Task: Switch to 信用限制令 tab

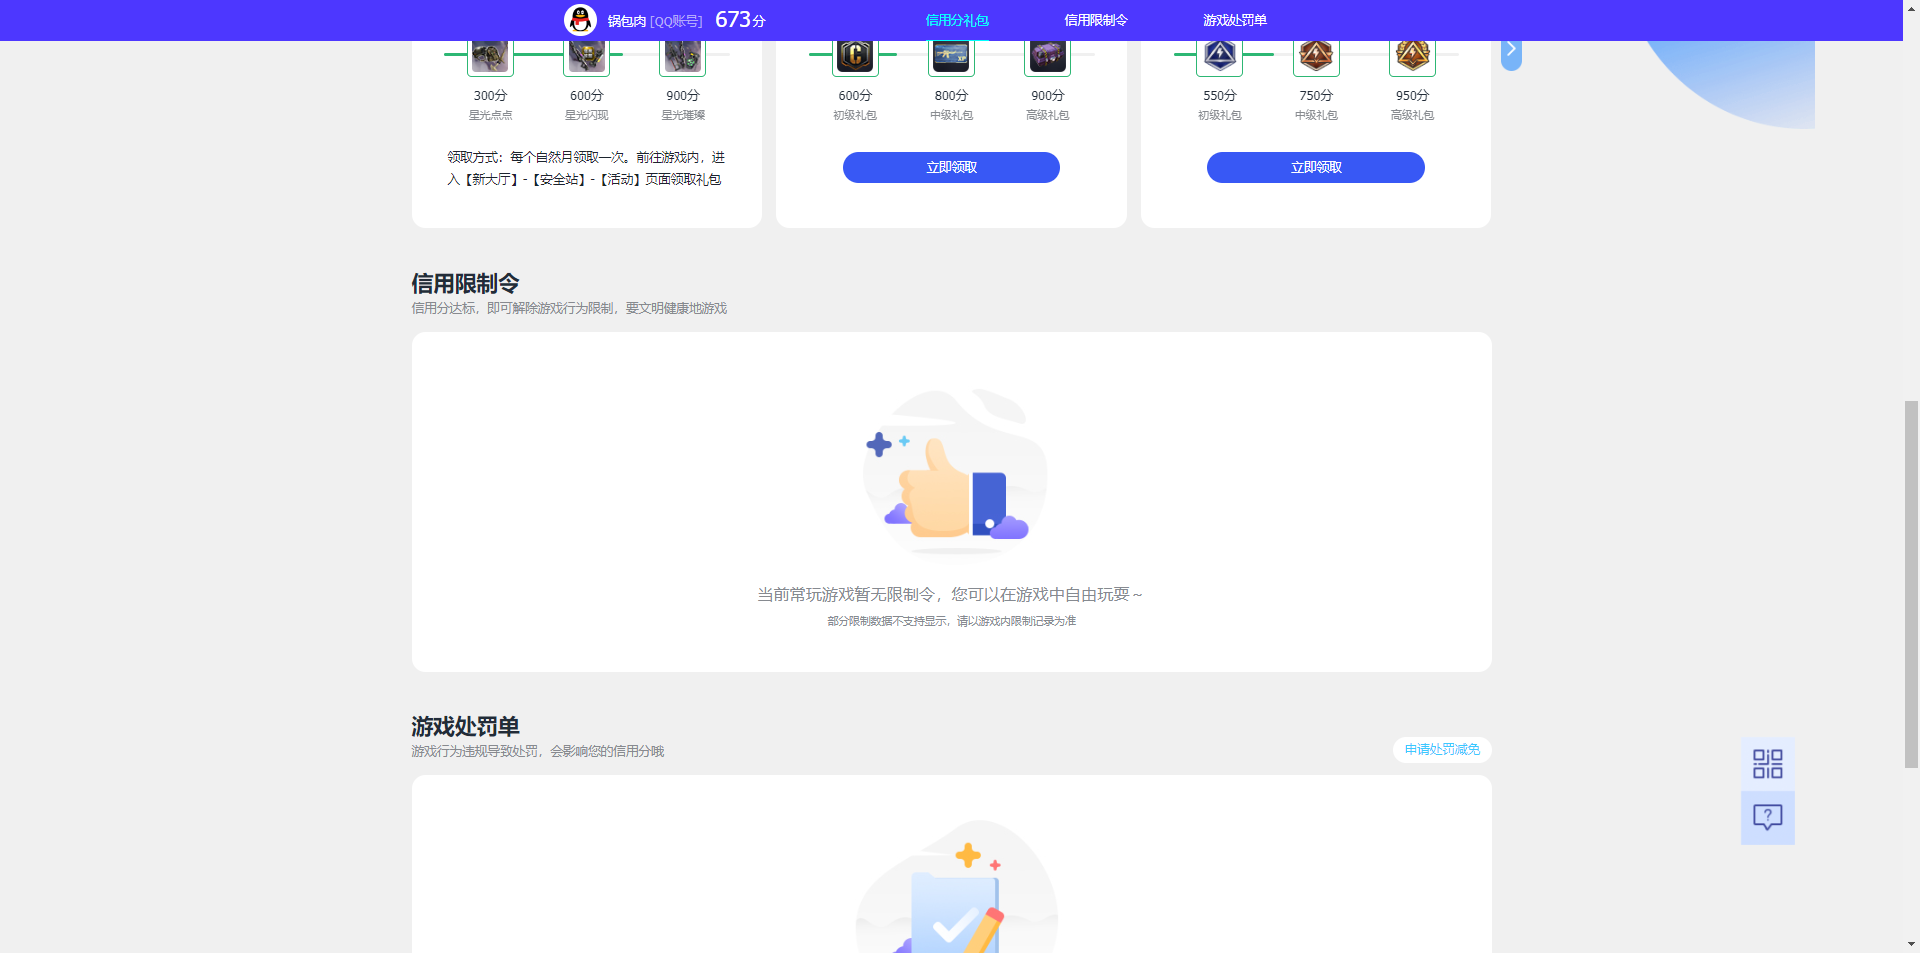Action: 1096,20
